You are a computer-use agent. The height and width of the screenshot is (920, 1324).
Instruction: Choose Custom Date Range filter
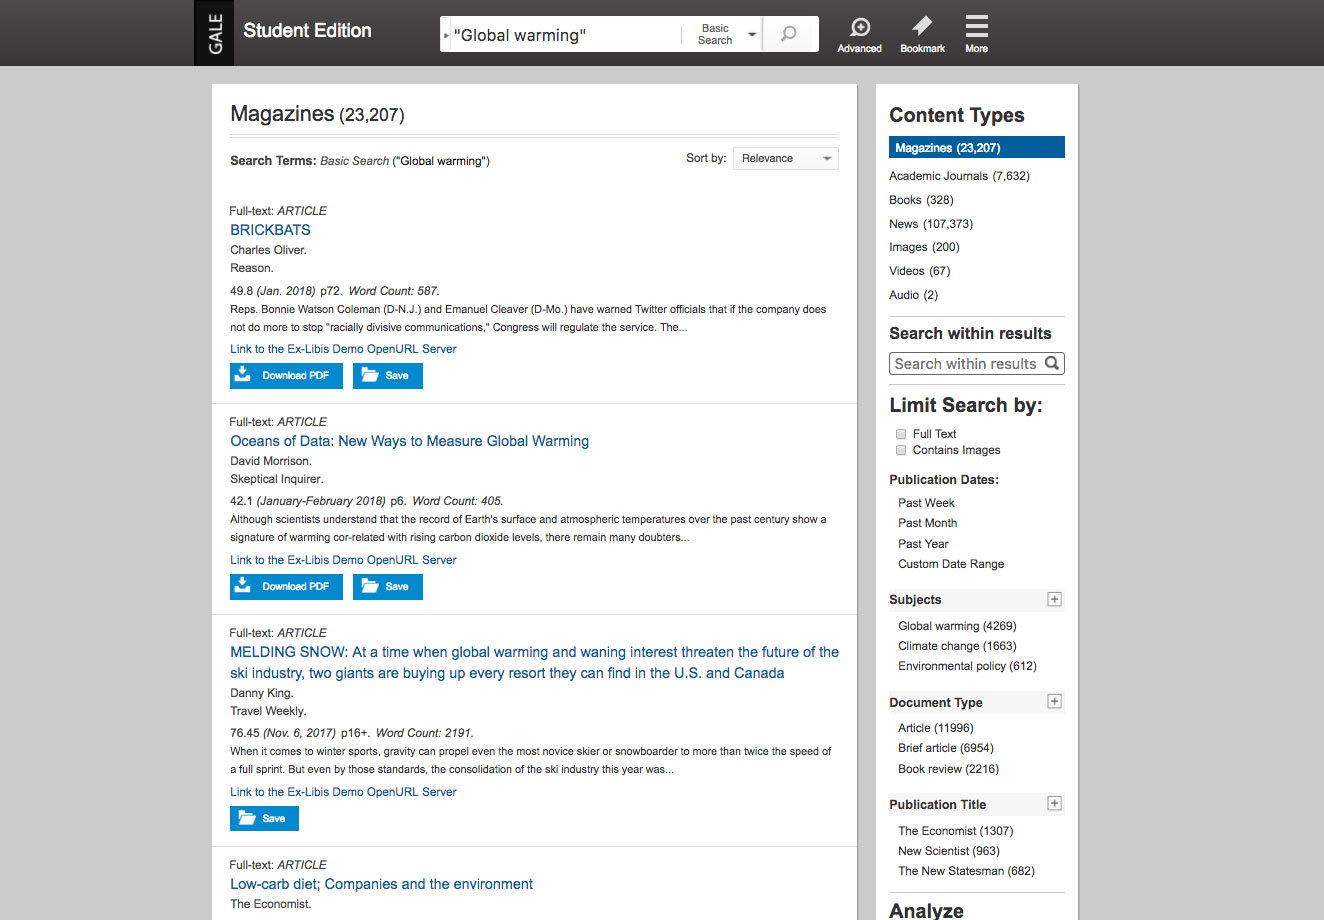[951, 564]
